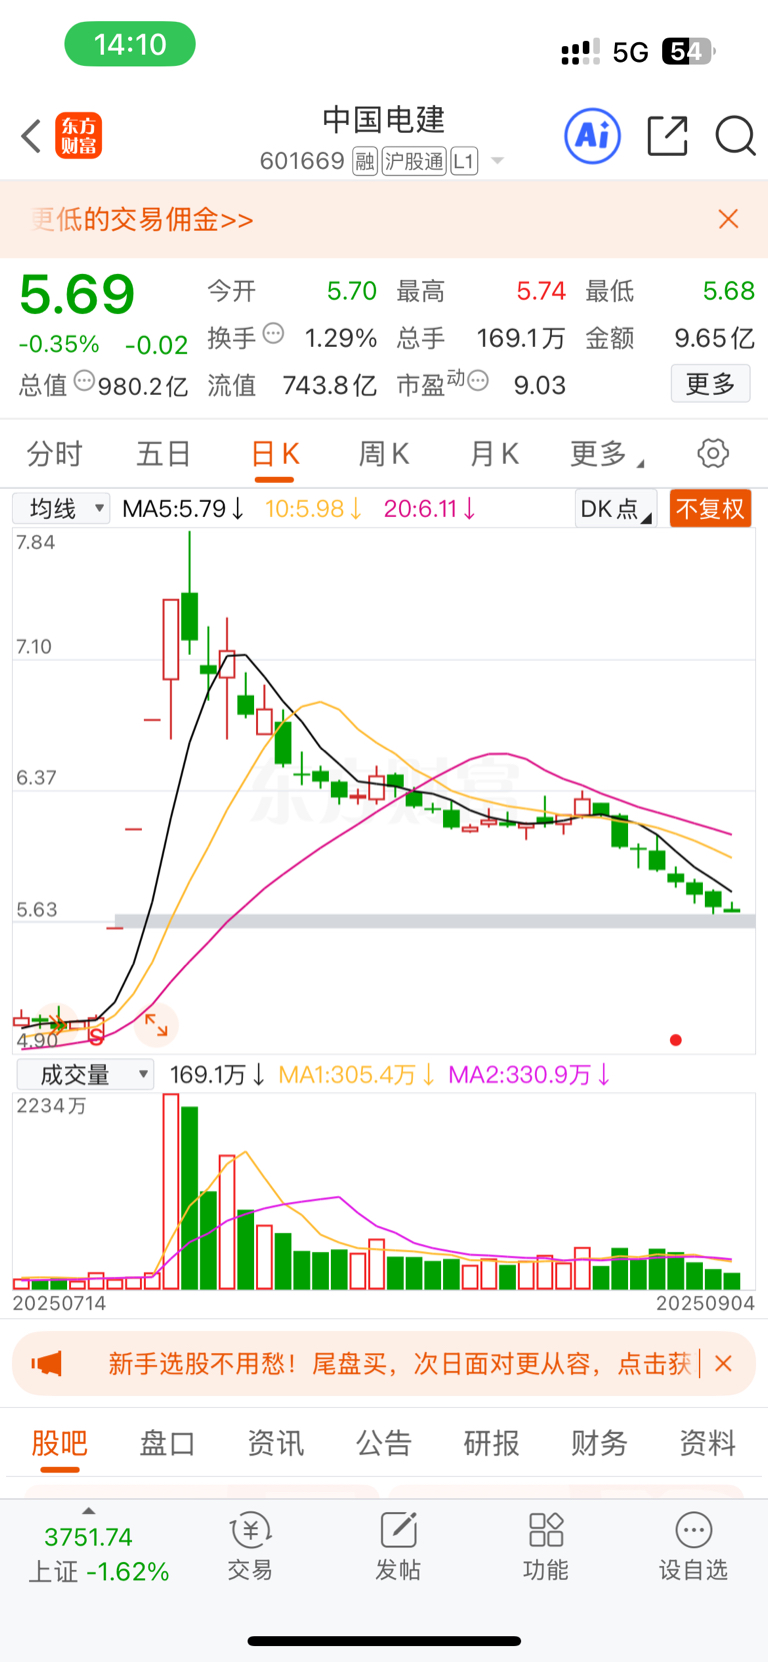
Task: Tap the MA2:330.9万 volume average
Action: pyautogui.click(x=530, y=1075)
